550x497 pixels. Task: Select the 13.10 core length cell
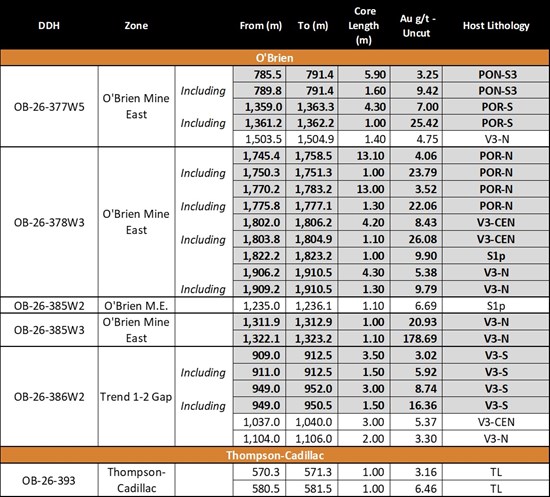coord(364,155)
